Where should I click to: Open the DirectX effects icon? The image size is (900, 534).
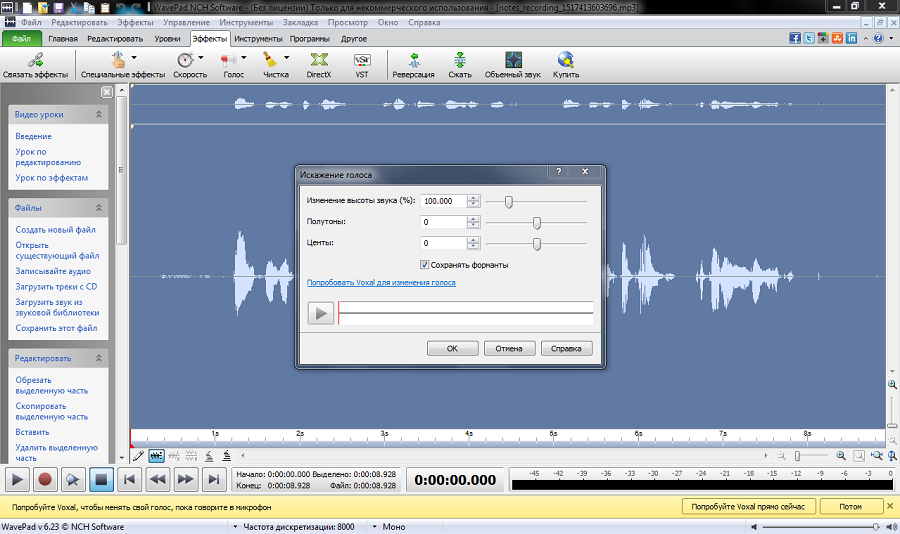point(319,60)
